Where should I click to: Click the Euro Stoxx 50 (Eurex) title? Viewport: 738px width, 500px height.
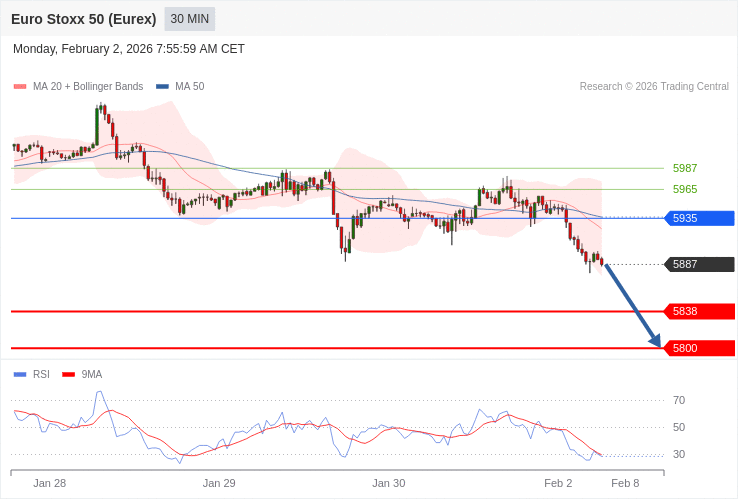tap(84, 19)
